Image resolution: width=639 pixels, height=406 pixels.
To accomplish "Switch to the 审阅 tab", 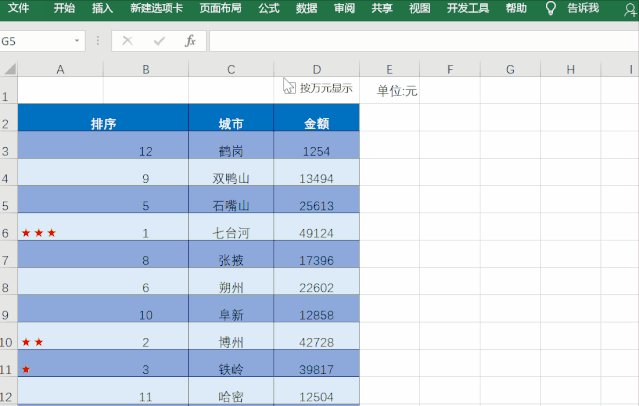I will point(344,8).
